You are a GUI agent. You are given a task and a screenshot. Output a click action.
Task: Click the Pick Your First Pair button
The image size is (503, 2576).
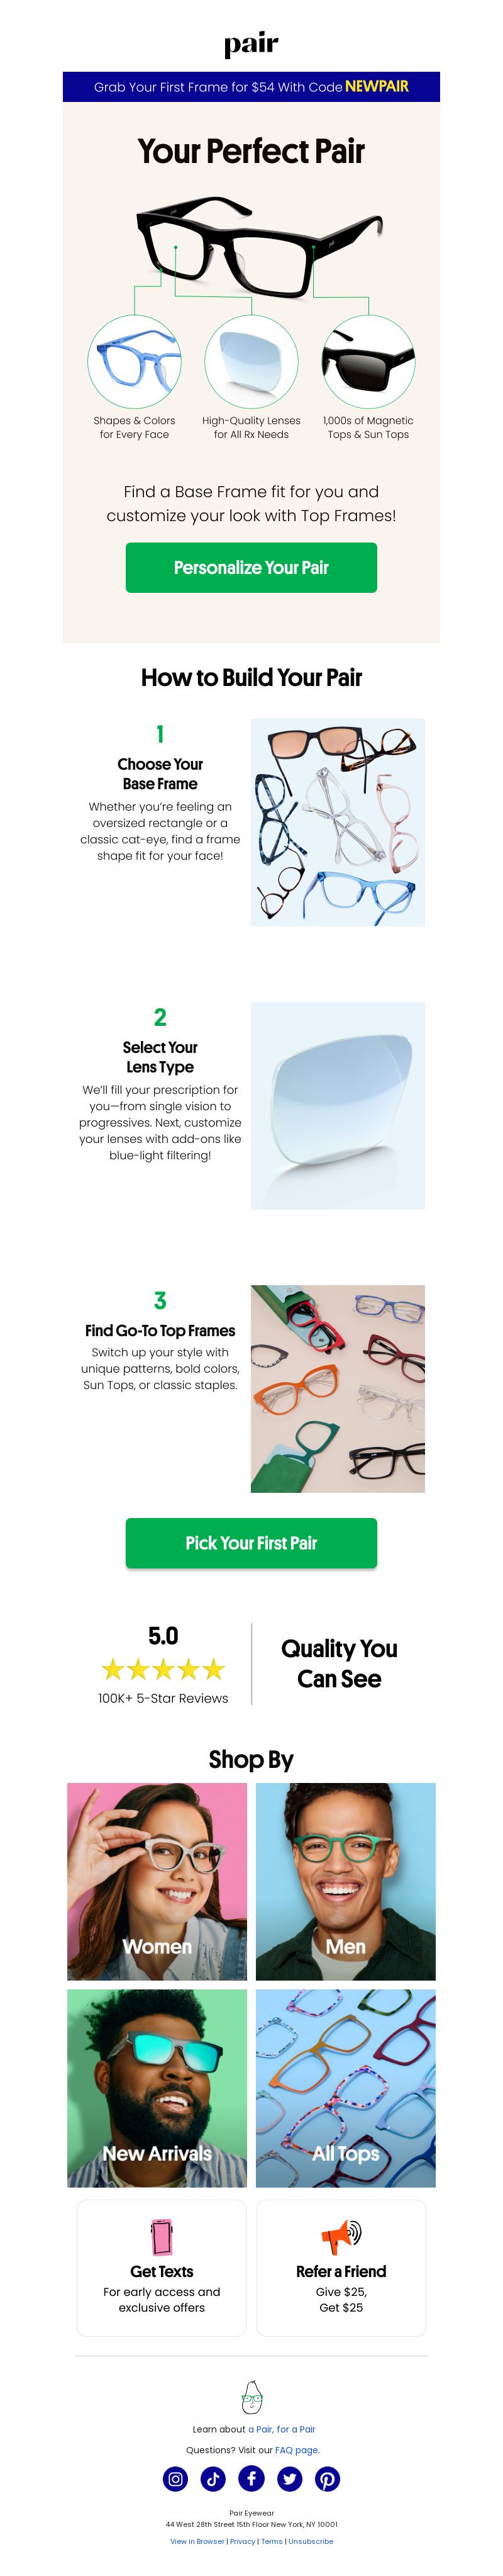point(251,1543)
